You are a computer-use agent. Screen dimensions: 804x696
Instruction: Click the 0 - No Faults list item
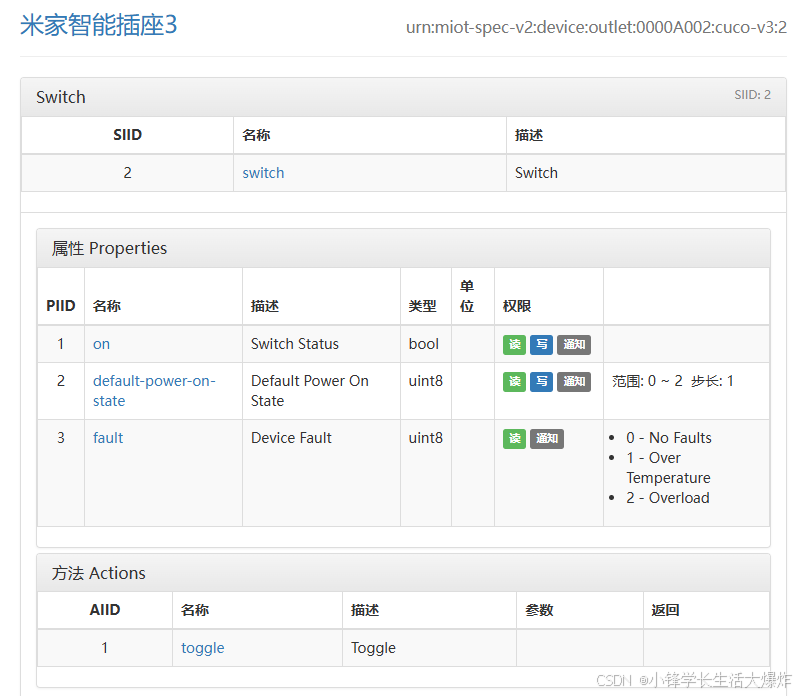tap(669, 438)
